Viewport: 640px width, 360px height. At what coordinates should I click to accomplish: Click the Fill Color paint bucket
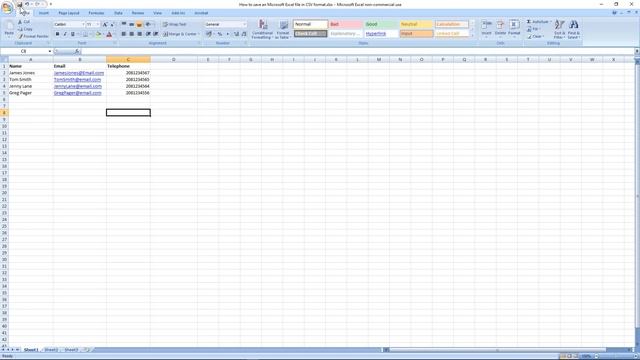98,34
